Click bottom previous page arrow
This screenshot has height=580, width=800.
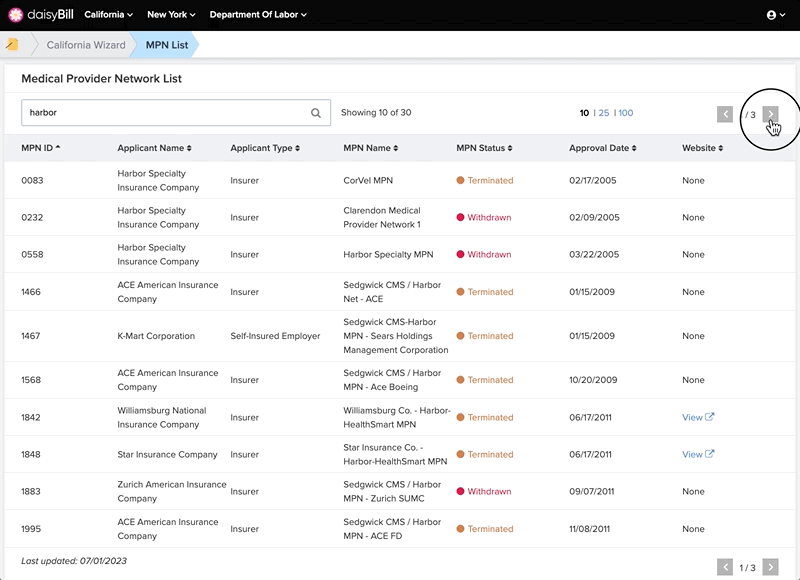[725, 567]
